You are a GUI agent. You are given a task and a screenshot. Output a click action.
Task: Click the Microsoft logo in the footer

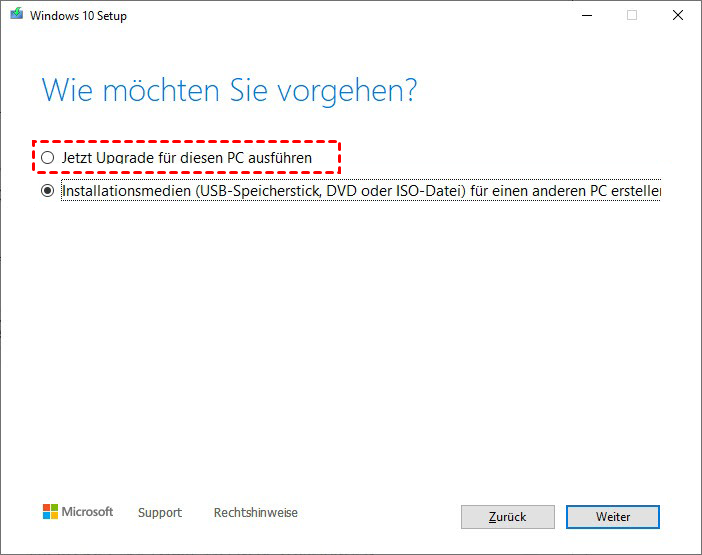click(78, 512)
